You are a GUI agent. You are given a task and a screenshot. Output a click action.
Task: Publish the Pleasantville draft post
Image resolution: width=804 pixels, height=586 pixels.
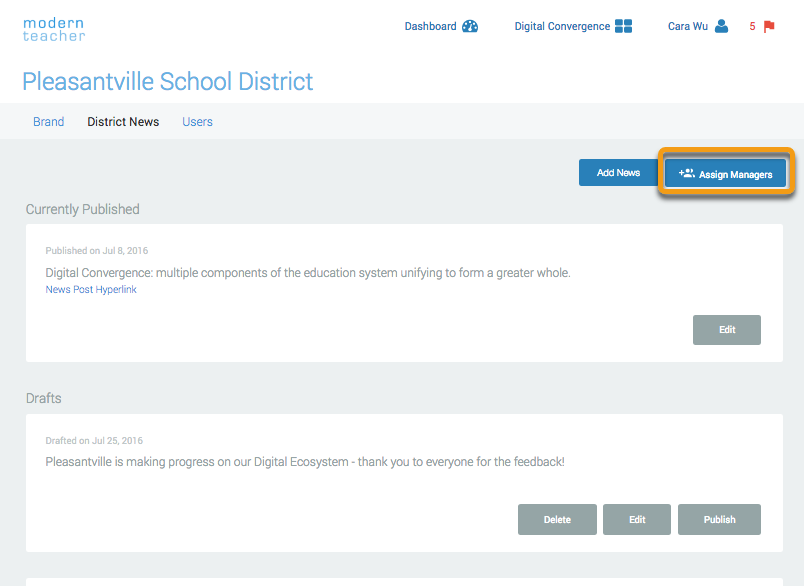pos(719,519)
